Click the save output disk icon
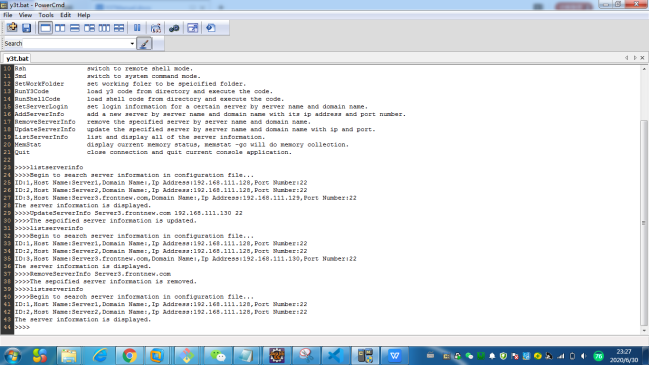This screenshot has height=365, width=649. pos(26,28)
